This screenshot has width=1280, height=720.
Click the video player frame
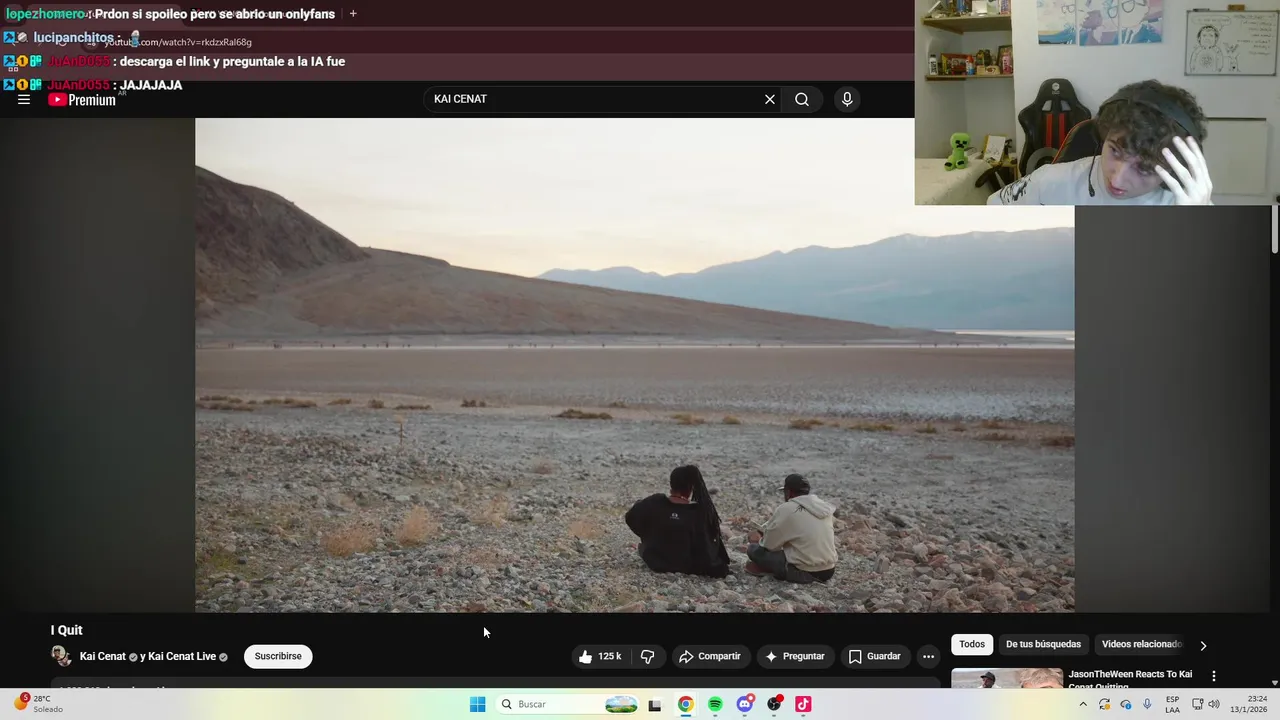point(635,365)
